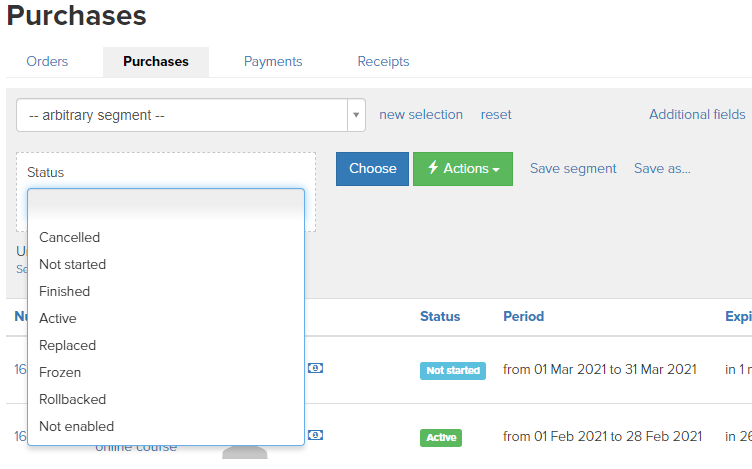
Task: Click the Save segment link
Action: click(x=573, y=169)
